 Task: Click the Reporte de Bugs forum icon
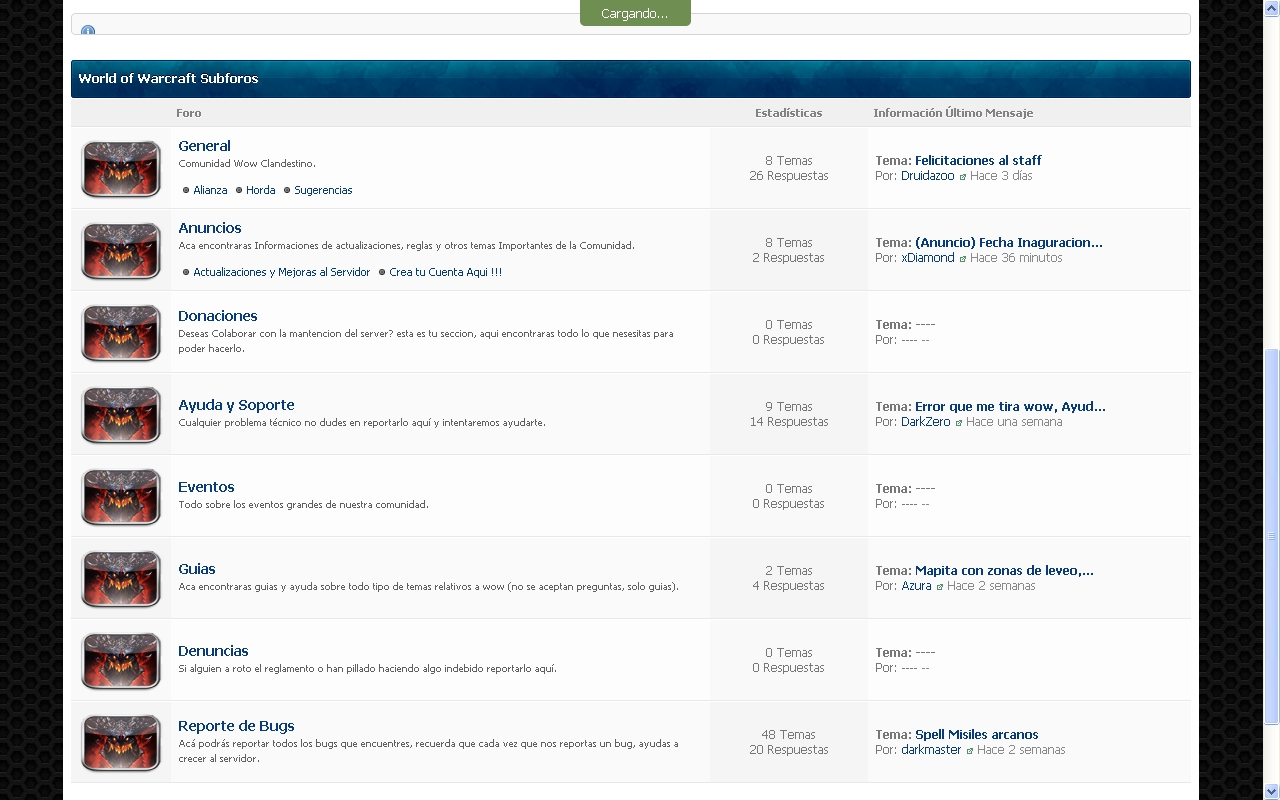pyautogui.click(x=121, y=743)
